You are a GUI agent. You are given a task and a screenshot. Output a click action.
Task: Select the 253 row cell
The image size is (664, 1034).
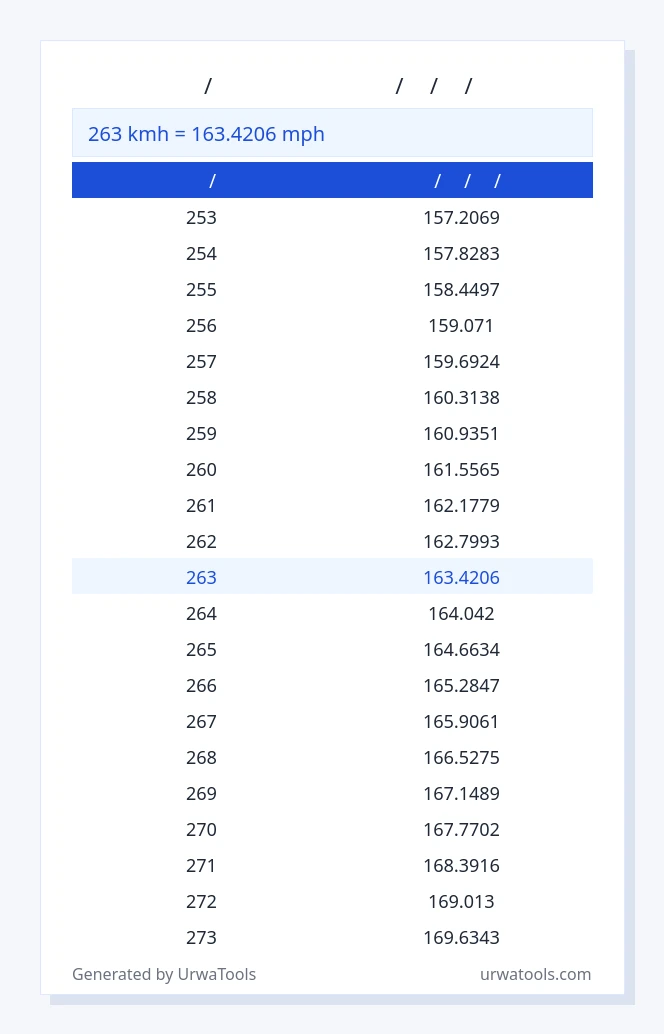(201, 218)
